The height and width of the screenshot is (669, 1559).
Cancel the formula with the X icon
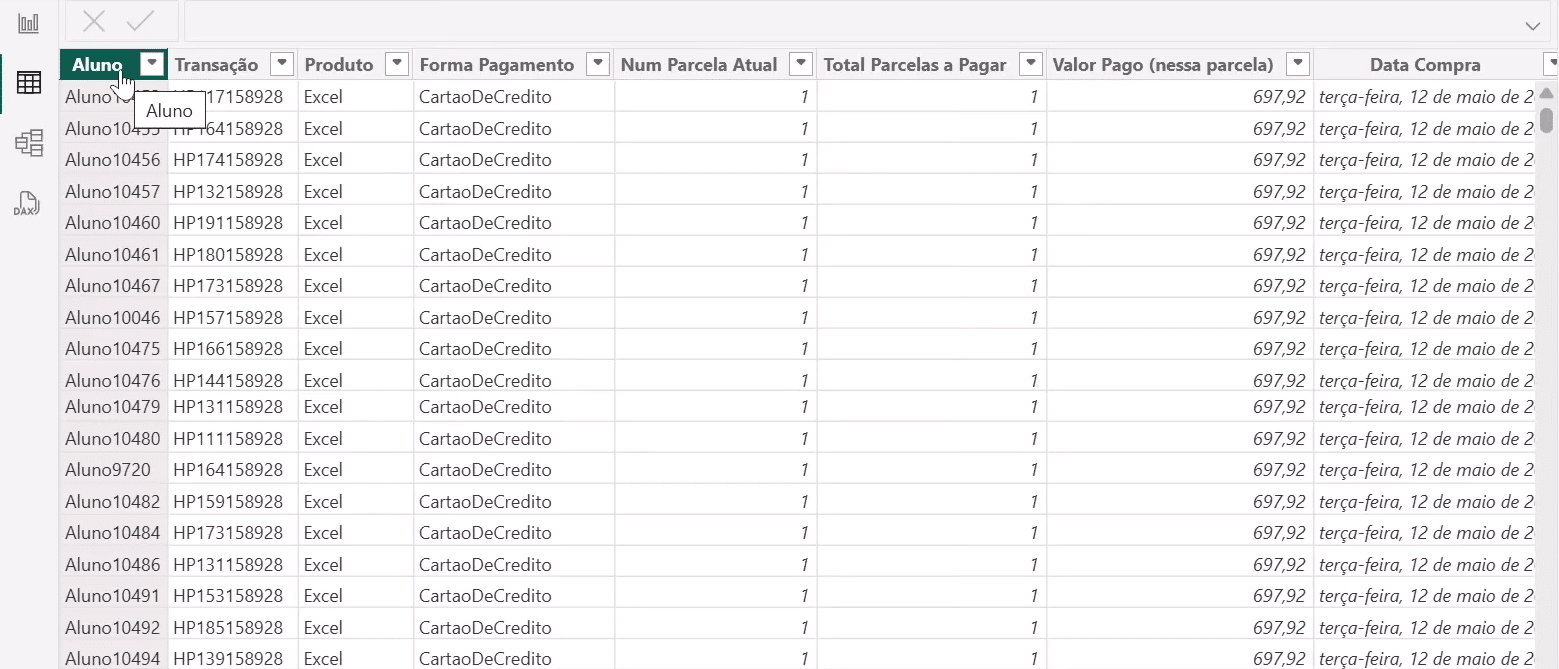pyautogui.click(x=94, y=21)
